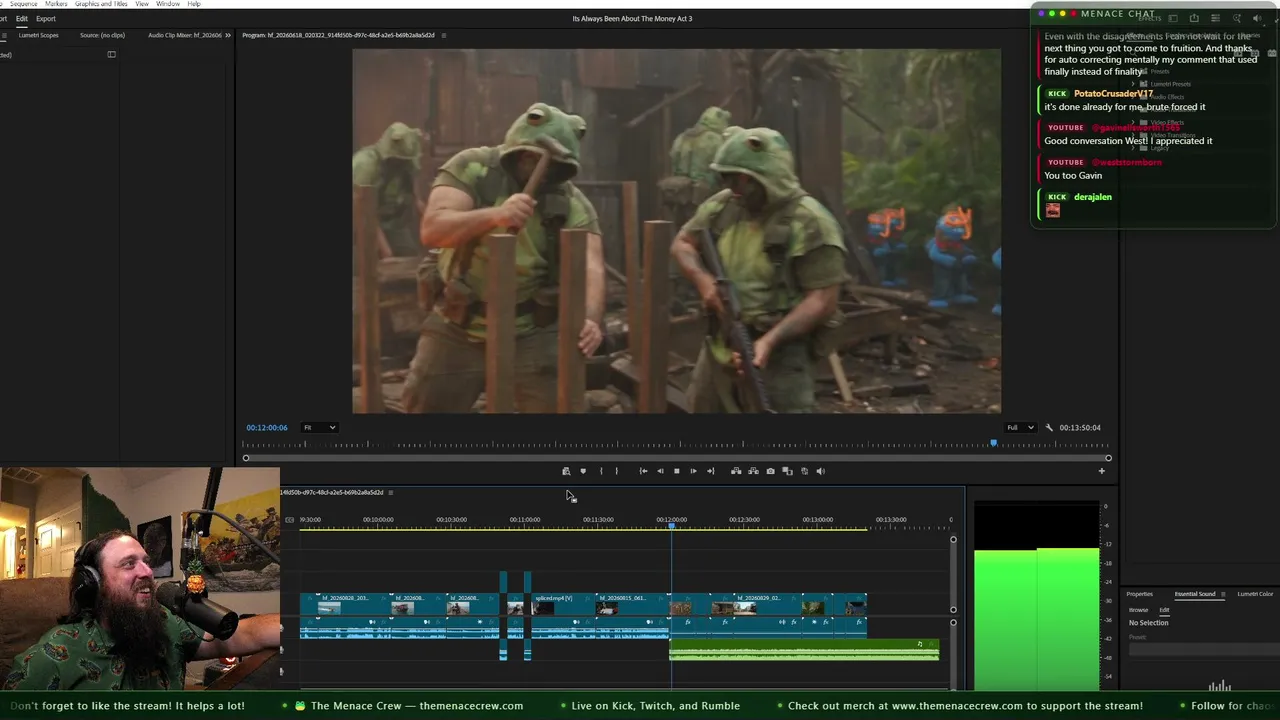This screenshot has height=720, width=1280.
Task: Open the Window menu
Action: click(168, 4)
